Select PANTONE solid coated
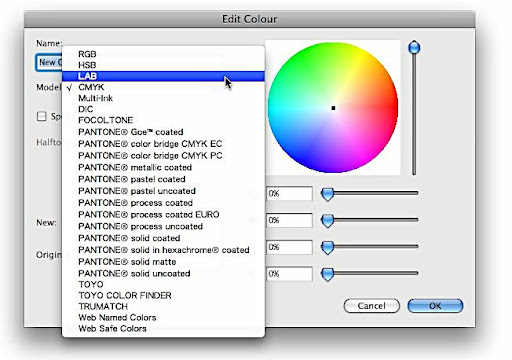The width and height of the screenshot is (512, 360). coord(163,238)
